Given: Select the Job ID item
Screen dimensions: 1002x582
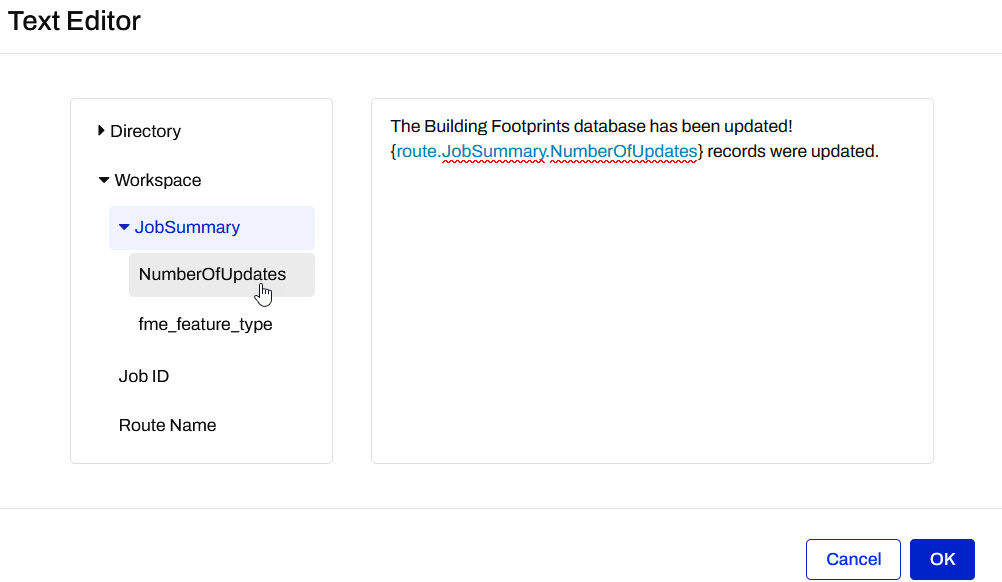Looking at the screenshot, I should (143, 376).
